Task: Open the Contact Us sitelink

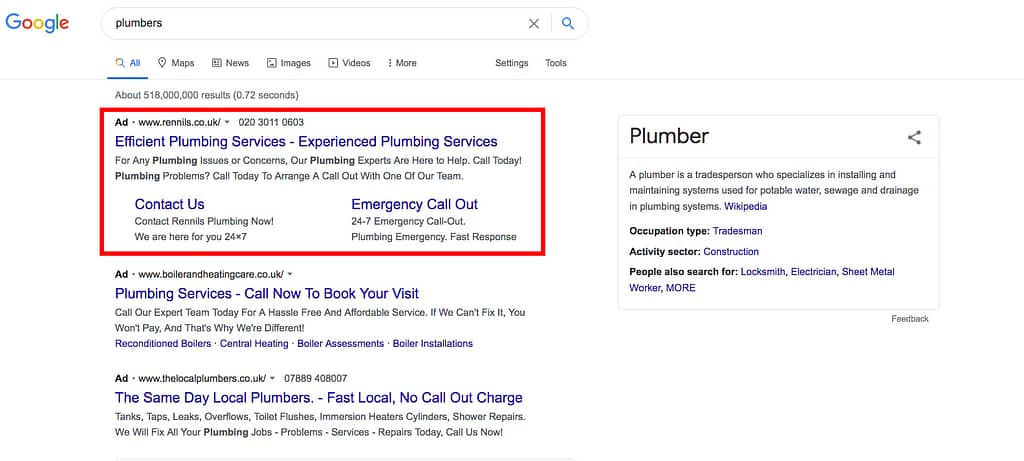Action: point(169,204)
